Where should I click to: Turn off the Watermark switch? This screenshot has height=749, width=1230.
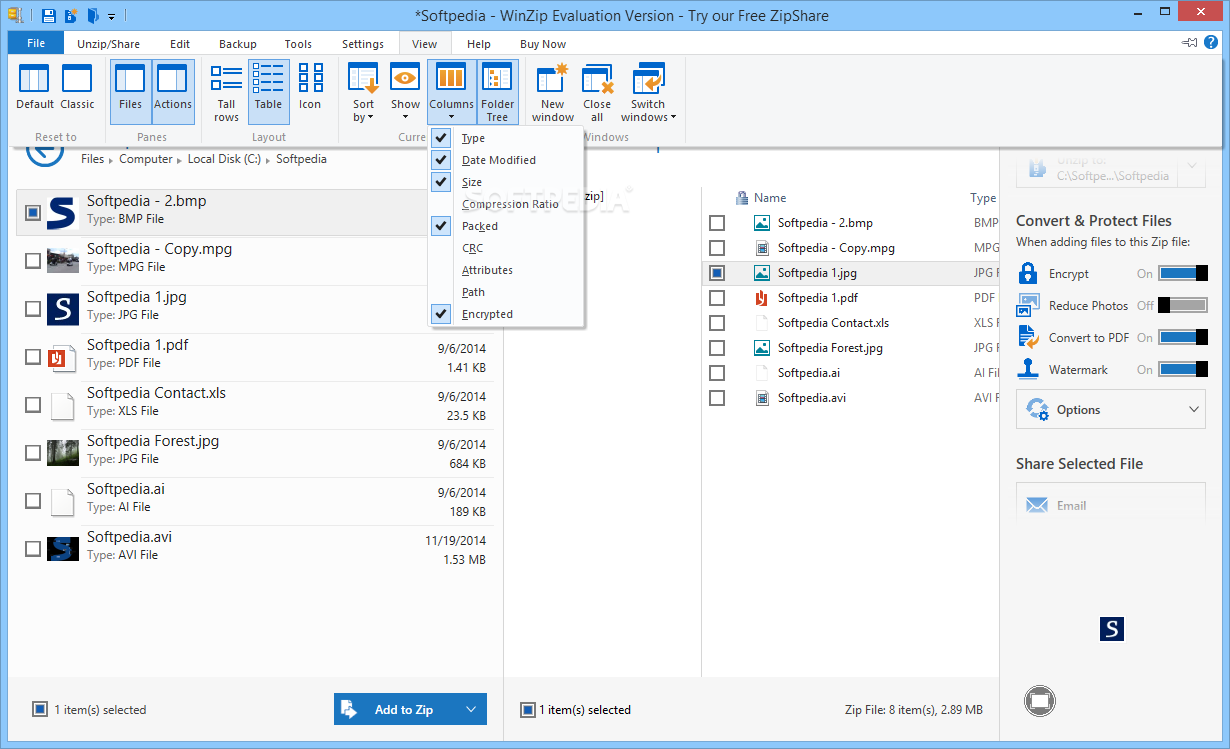[1183, 369]
